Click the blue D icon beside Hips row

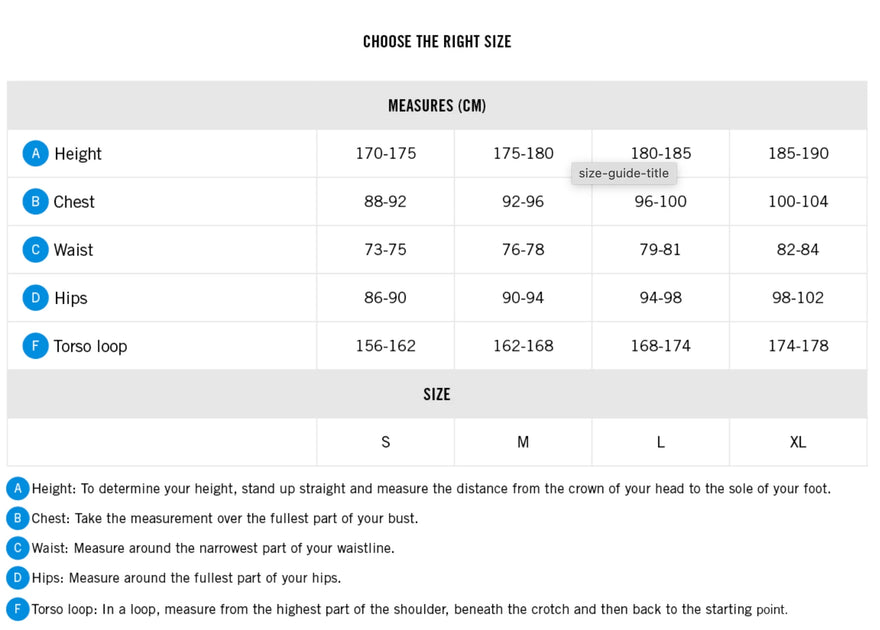35,297
